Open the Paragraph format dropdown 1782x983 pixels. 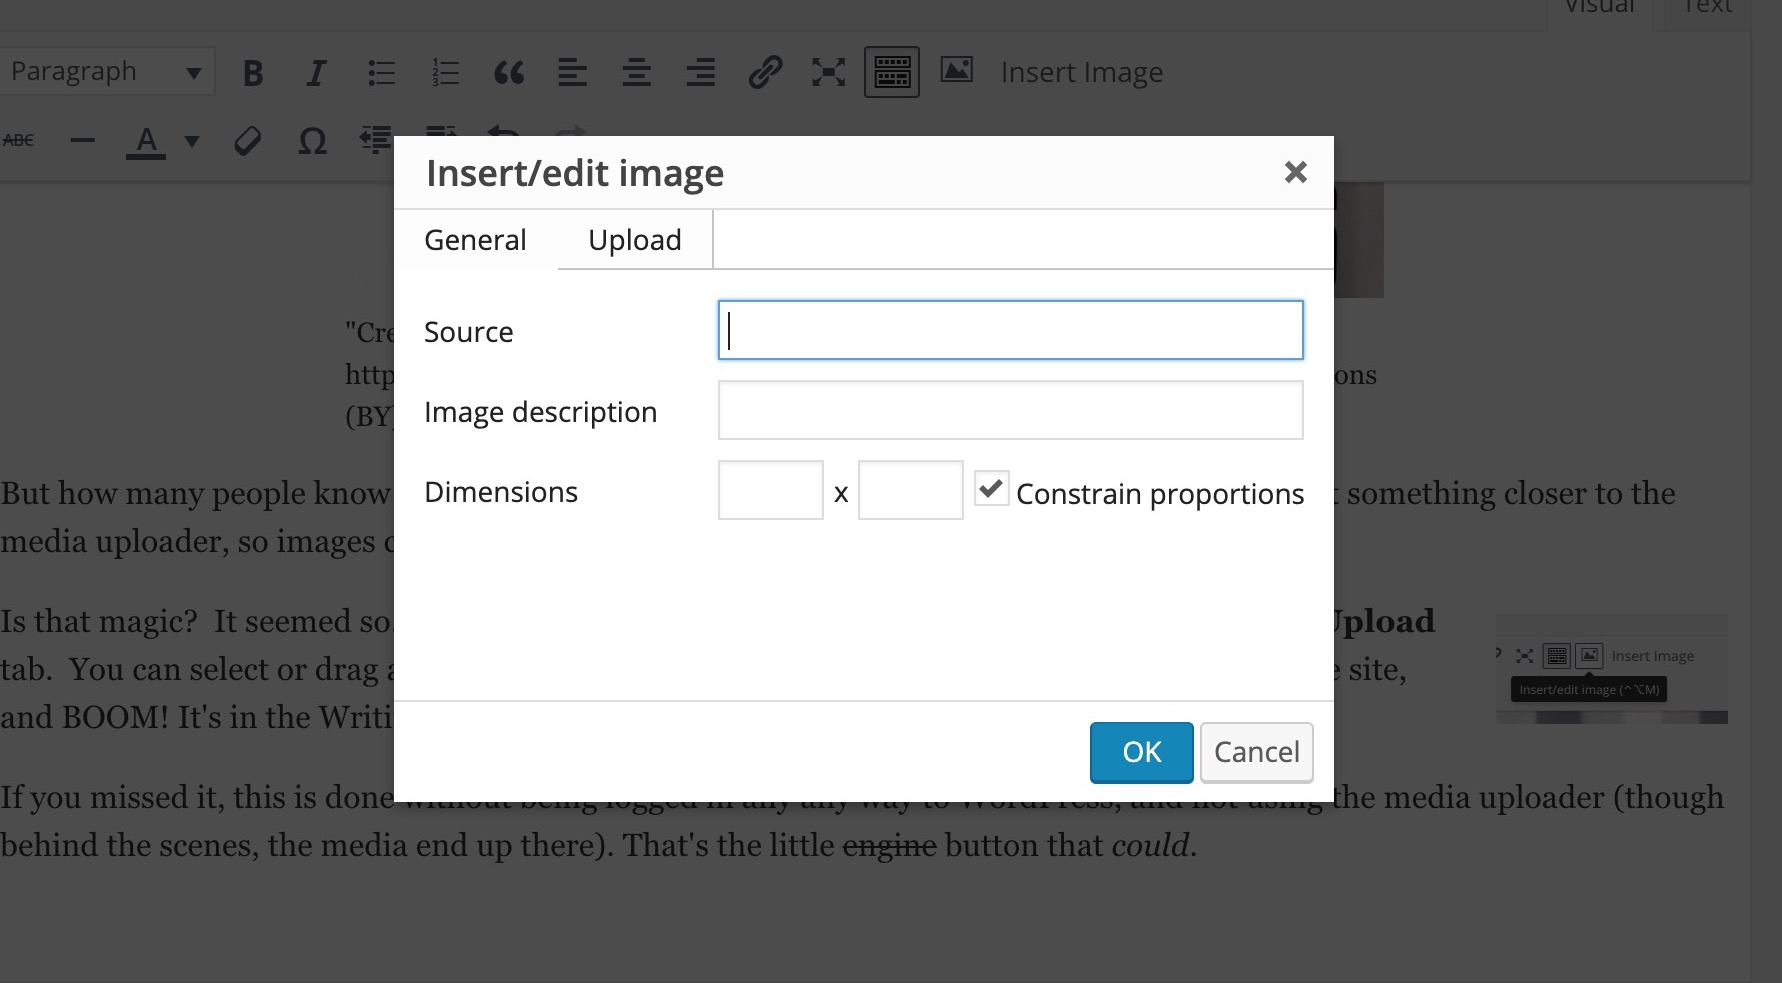pos(105,72)
